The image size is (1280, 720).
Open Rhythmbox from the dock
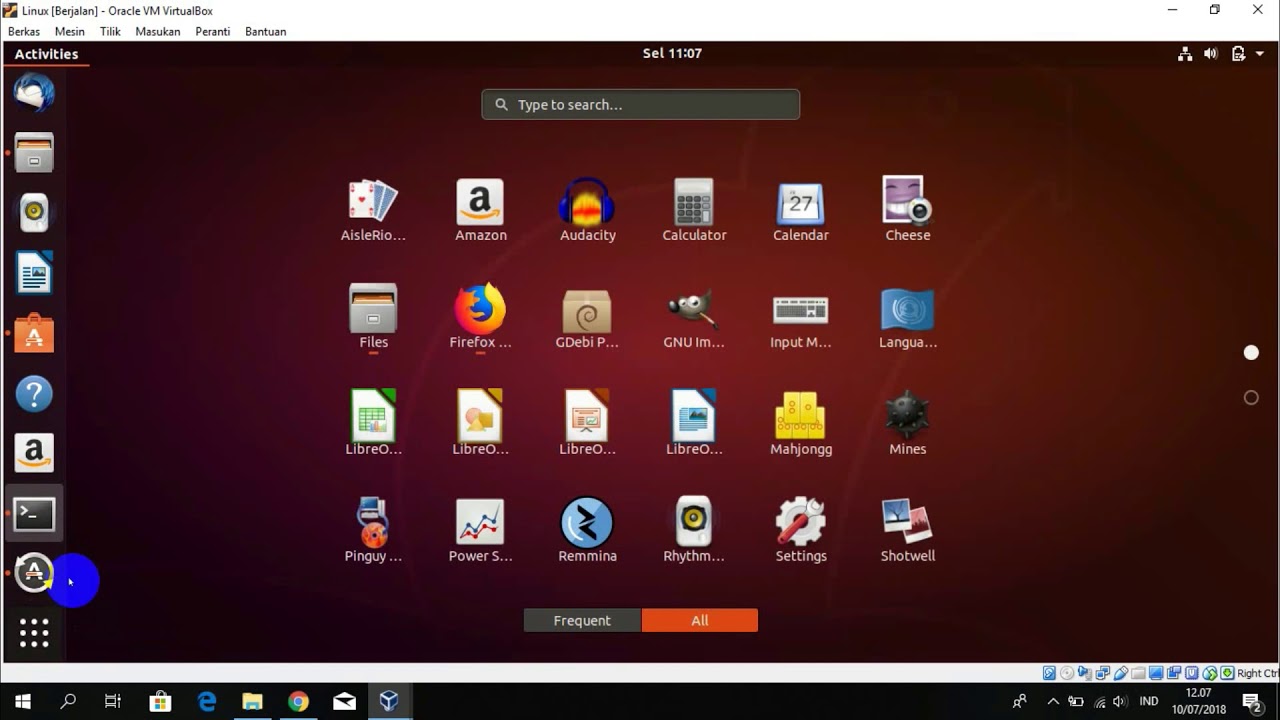point(34,213)
